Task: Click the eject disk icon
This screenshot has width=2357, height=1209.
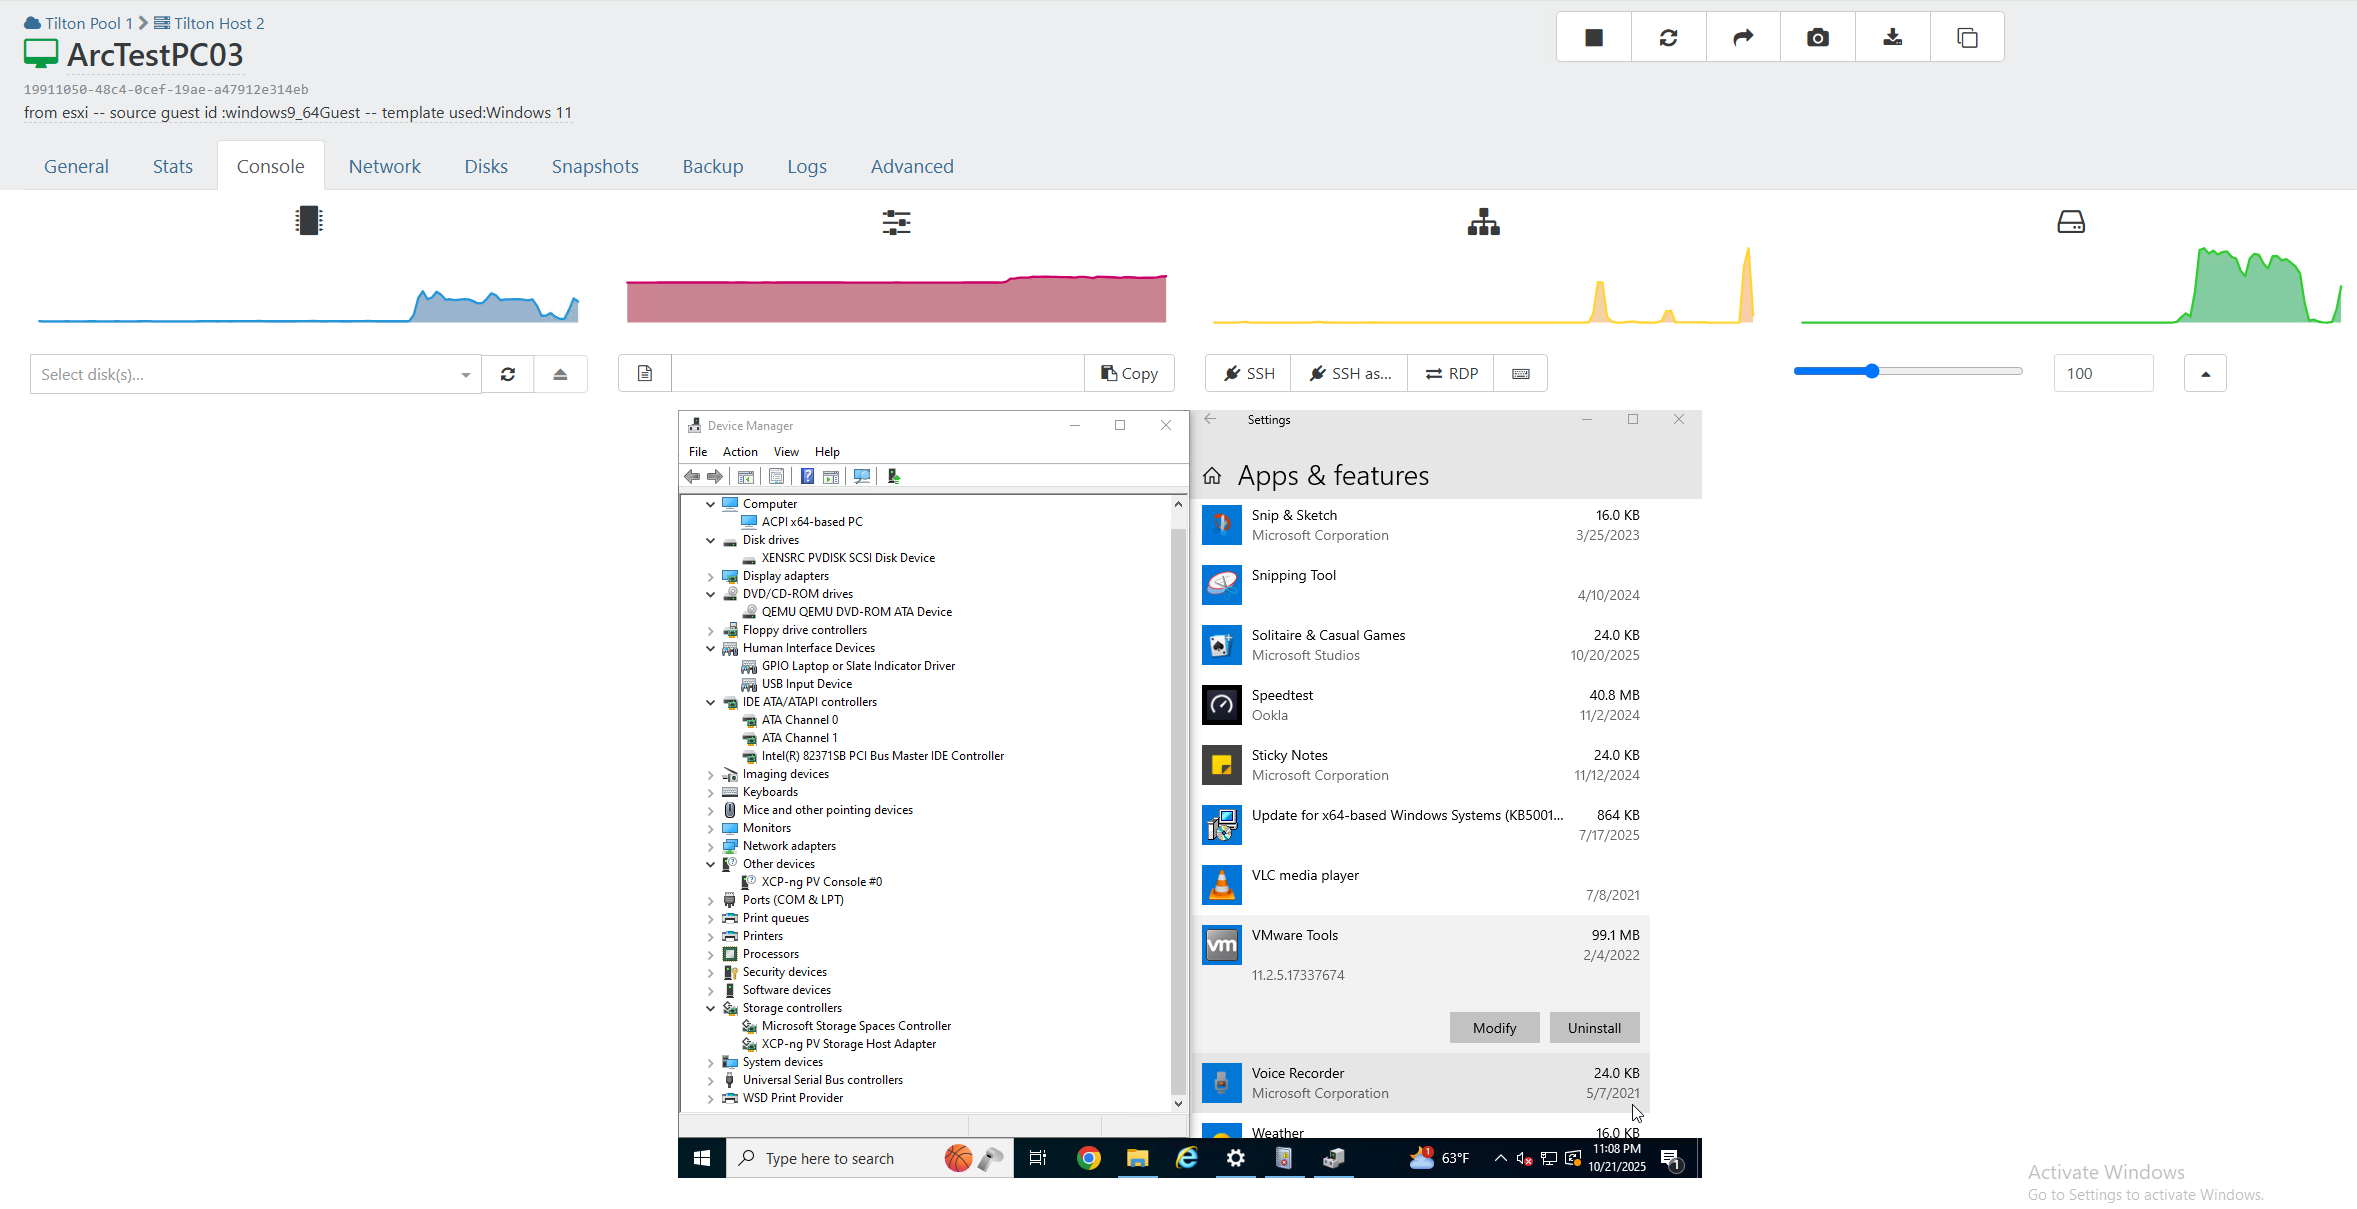Action: point(560,374)
